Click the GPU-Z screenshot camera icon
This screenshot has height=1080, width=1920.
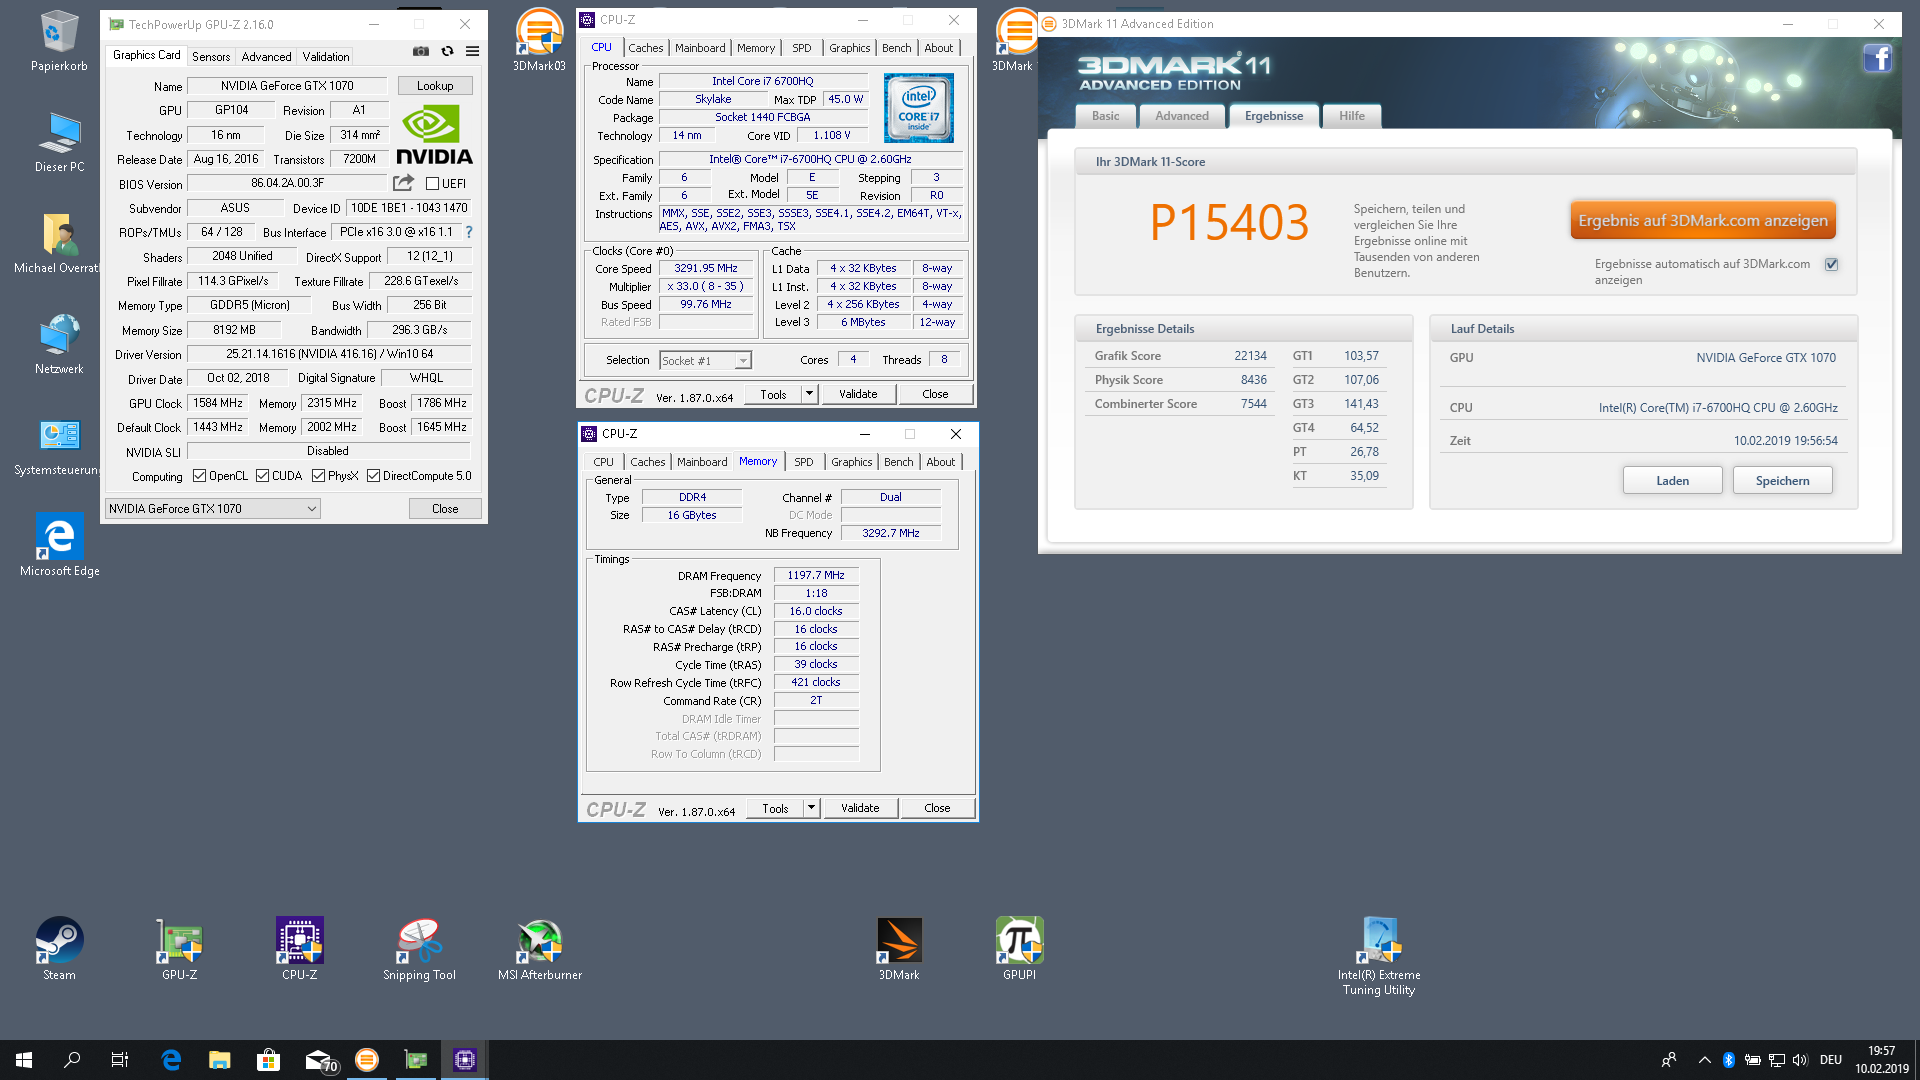point(421,51)
